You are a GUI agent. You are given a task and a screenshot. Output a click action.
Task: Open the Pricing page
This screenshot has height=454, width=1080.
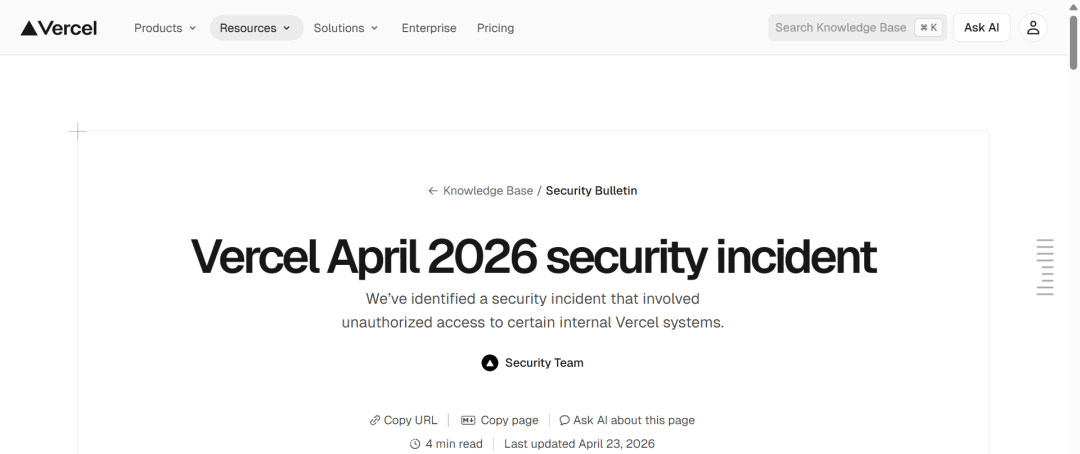[x=495, y=28]
